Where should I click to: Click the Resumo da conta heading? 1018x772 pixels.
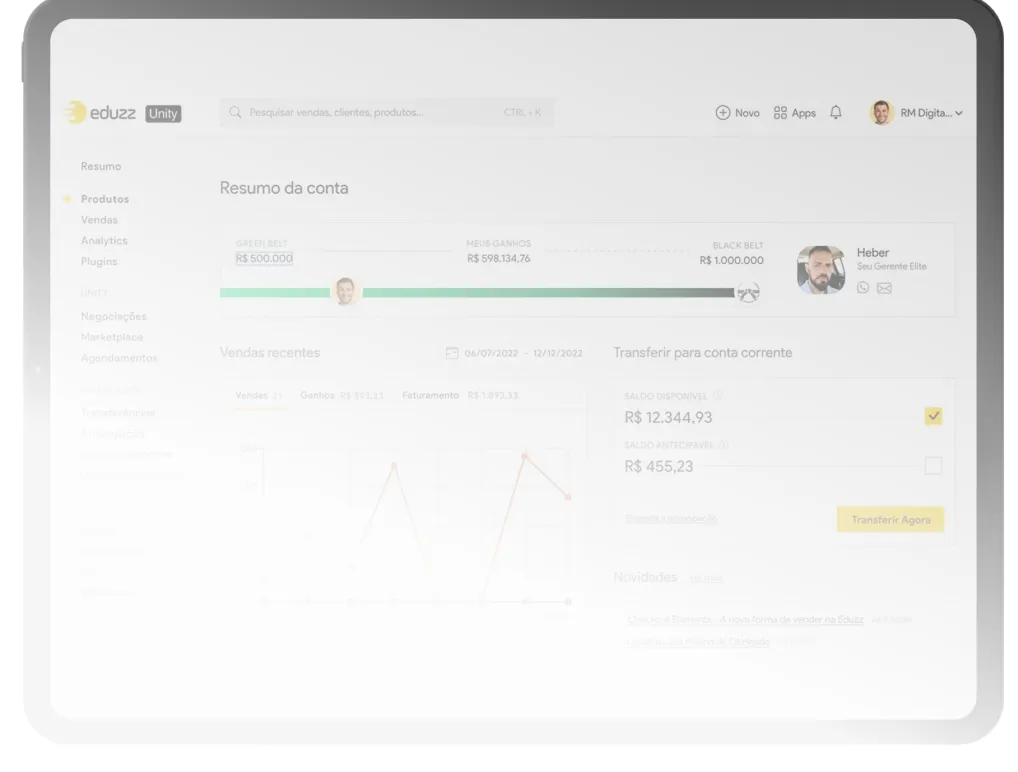coord(284,188)
